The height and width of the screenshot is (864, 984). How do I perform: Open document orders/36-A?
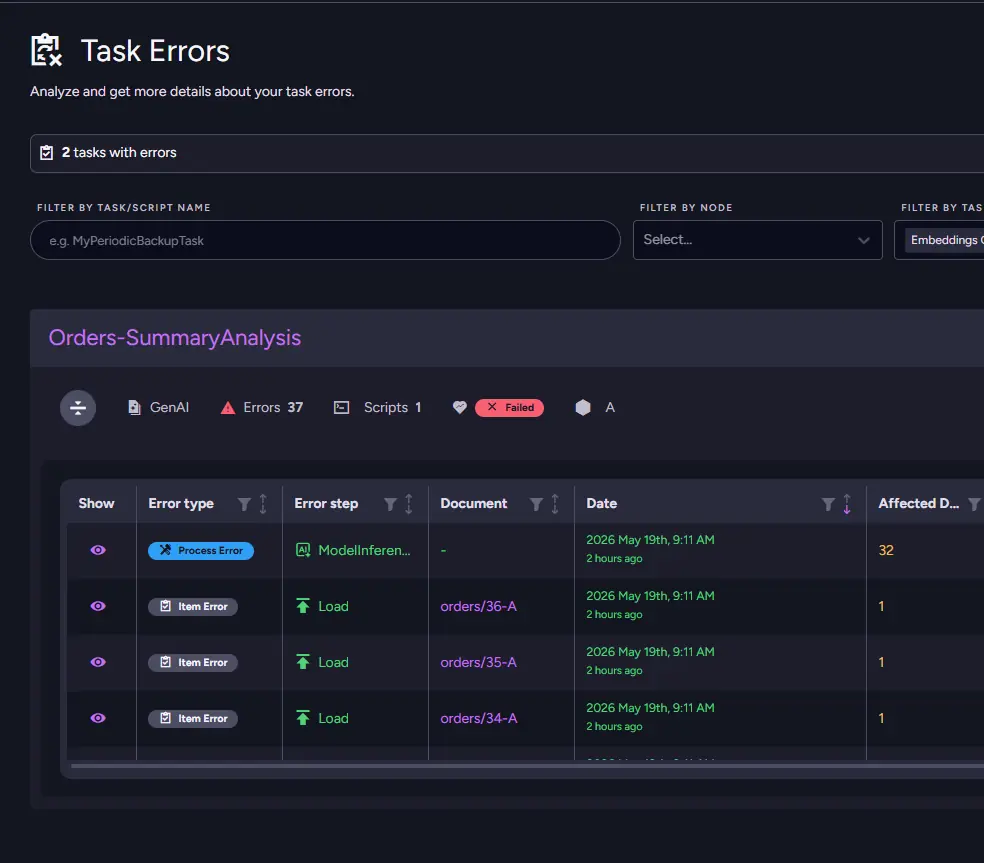point(478,606)
